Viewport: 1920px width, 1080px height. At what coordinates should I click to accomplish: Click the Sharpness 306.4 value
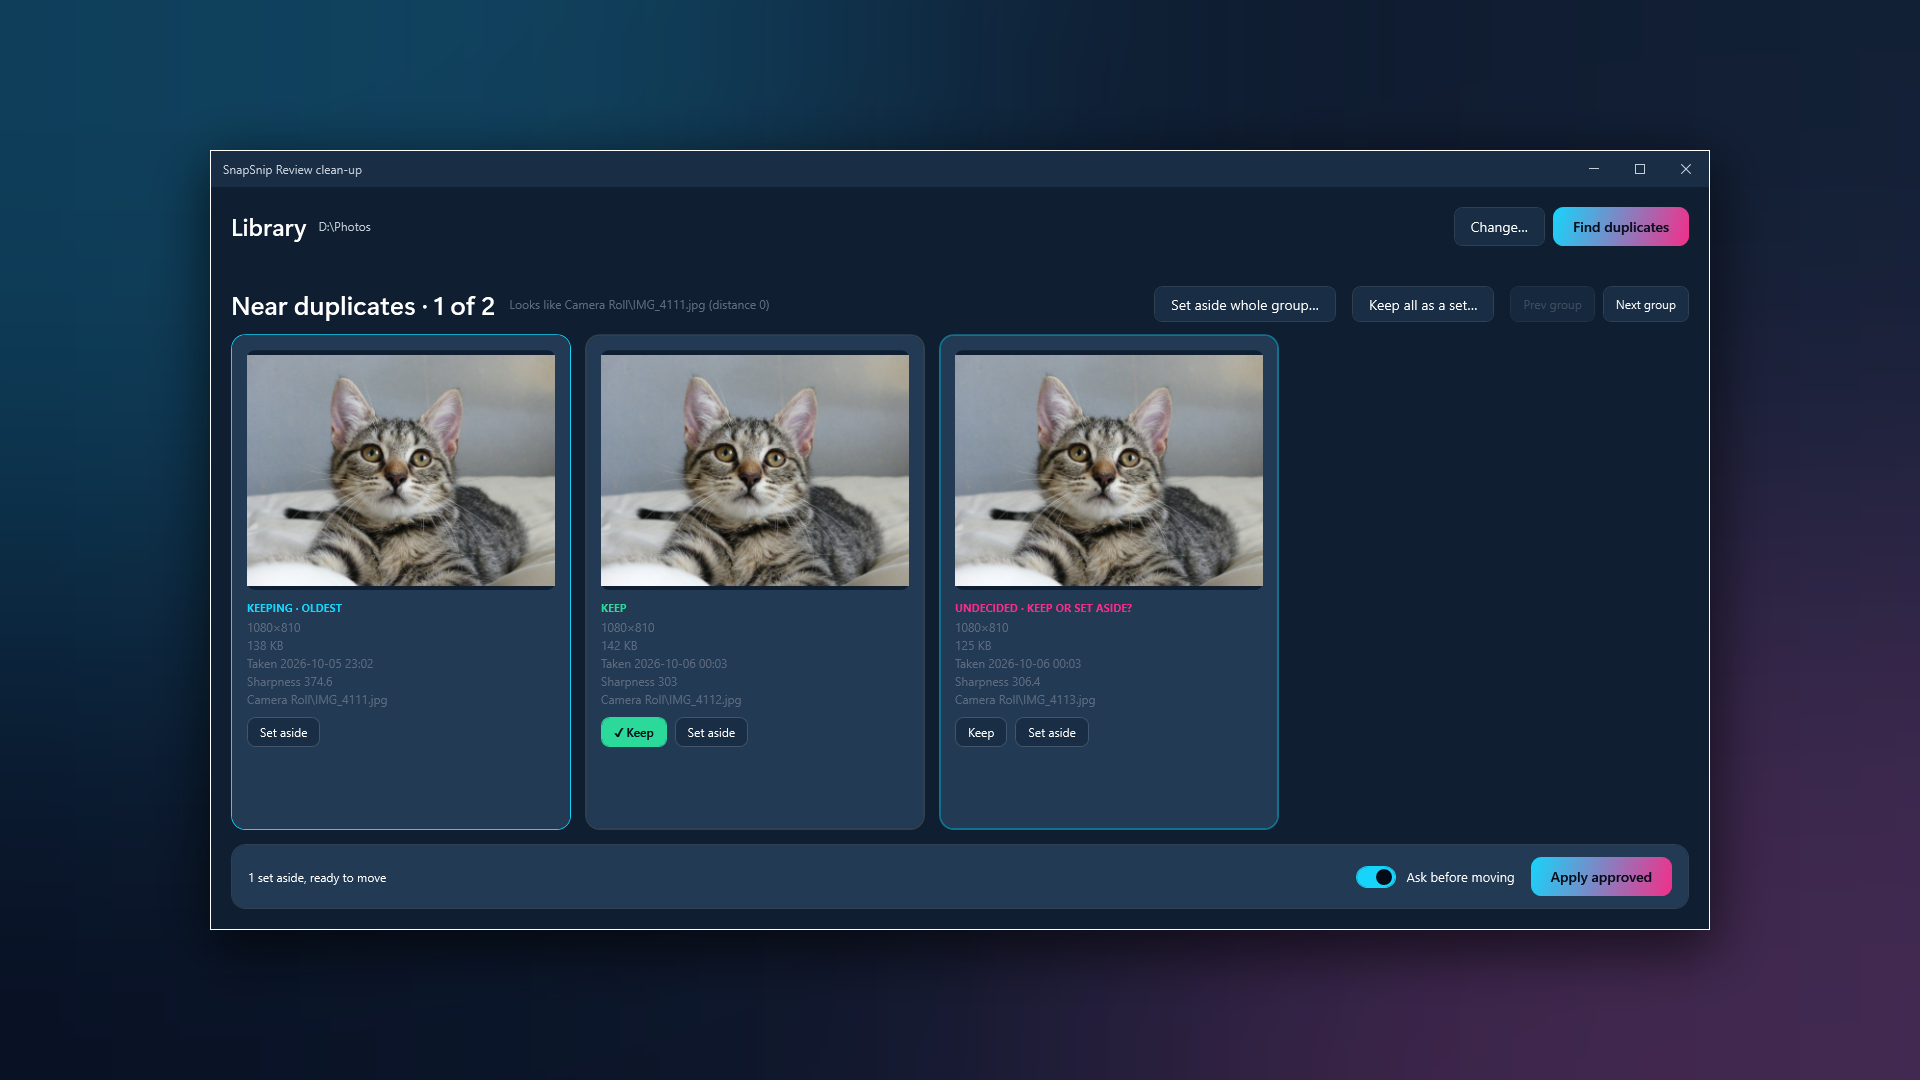click(x=997, y=682)
